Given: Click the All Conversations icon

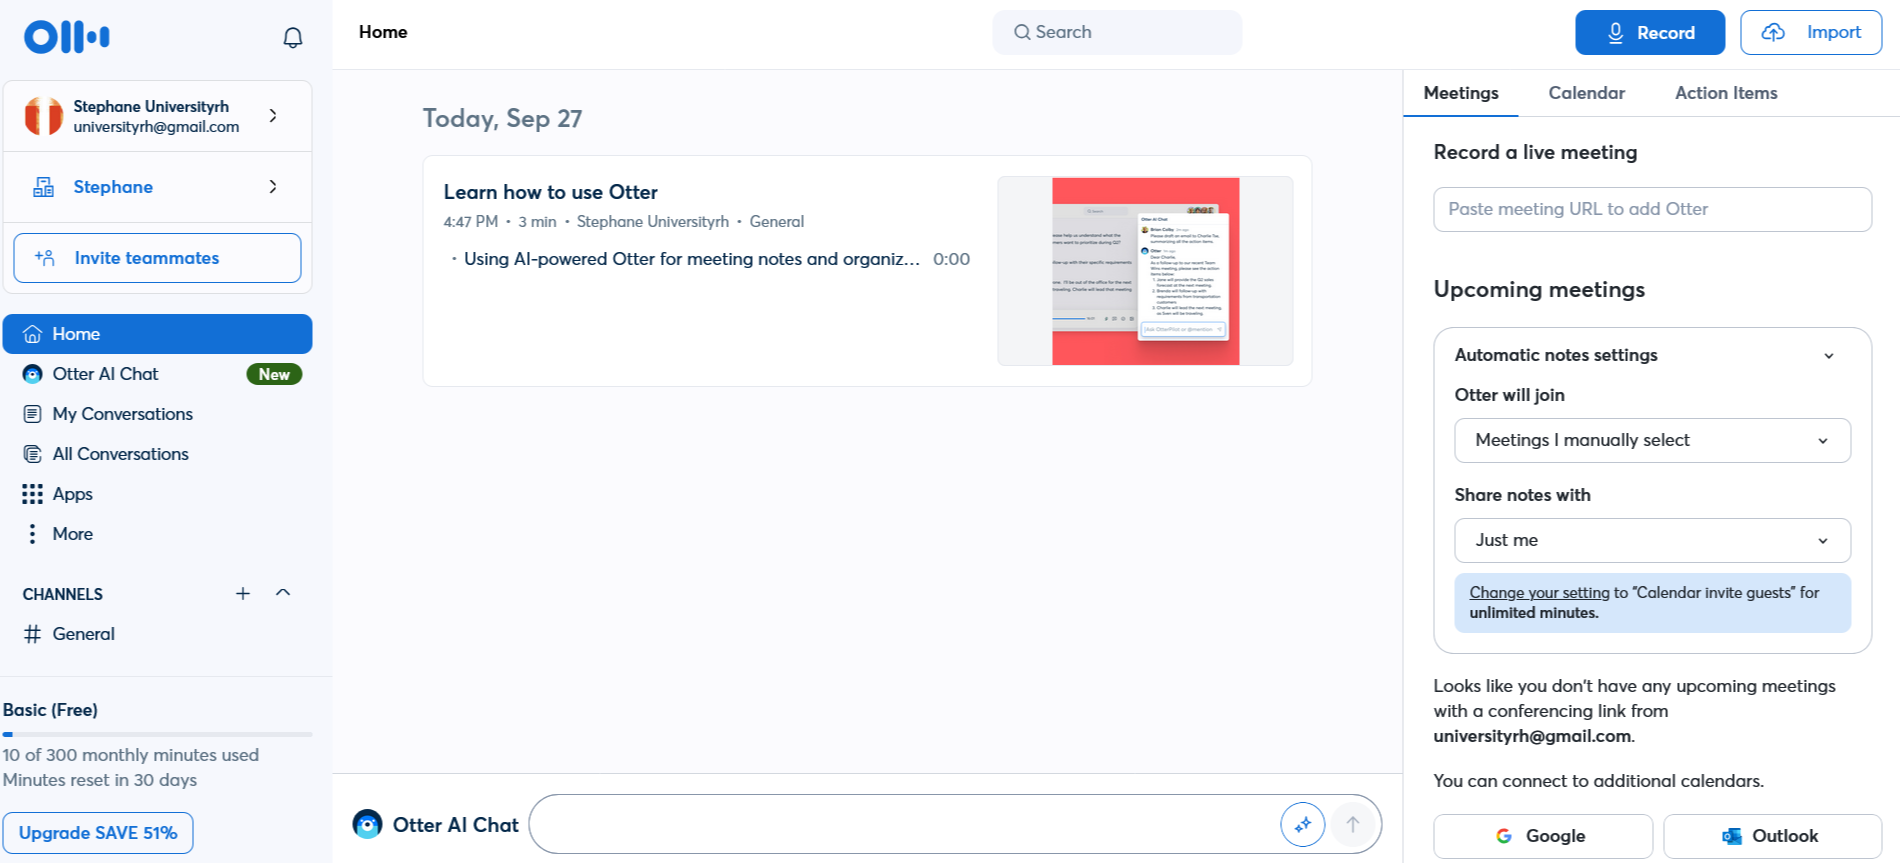Looking at the screenshot, I should pyautogui.click(x=33, y=454).
